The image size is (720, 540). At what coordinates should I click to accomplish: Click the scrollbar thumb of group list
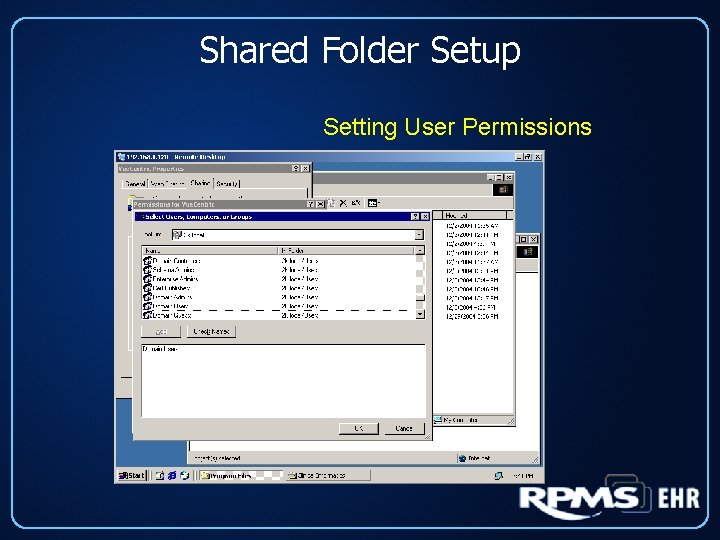point(420,298)
